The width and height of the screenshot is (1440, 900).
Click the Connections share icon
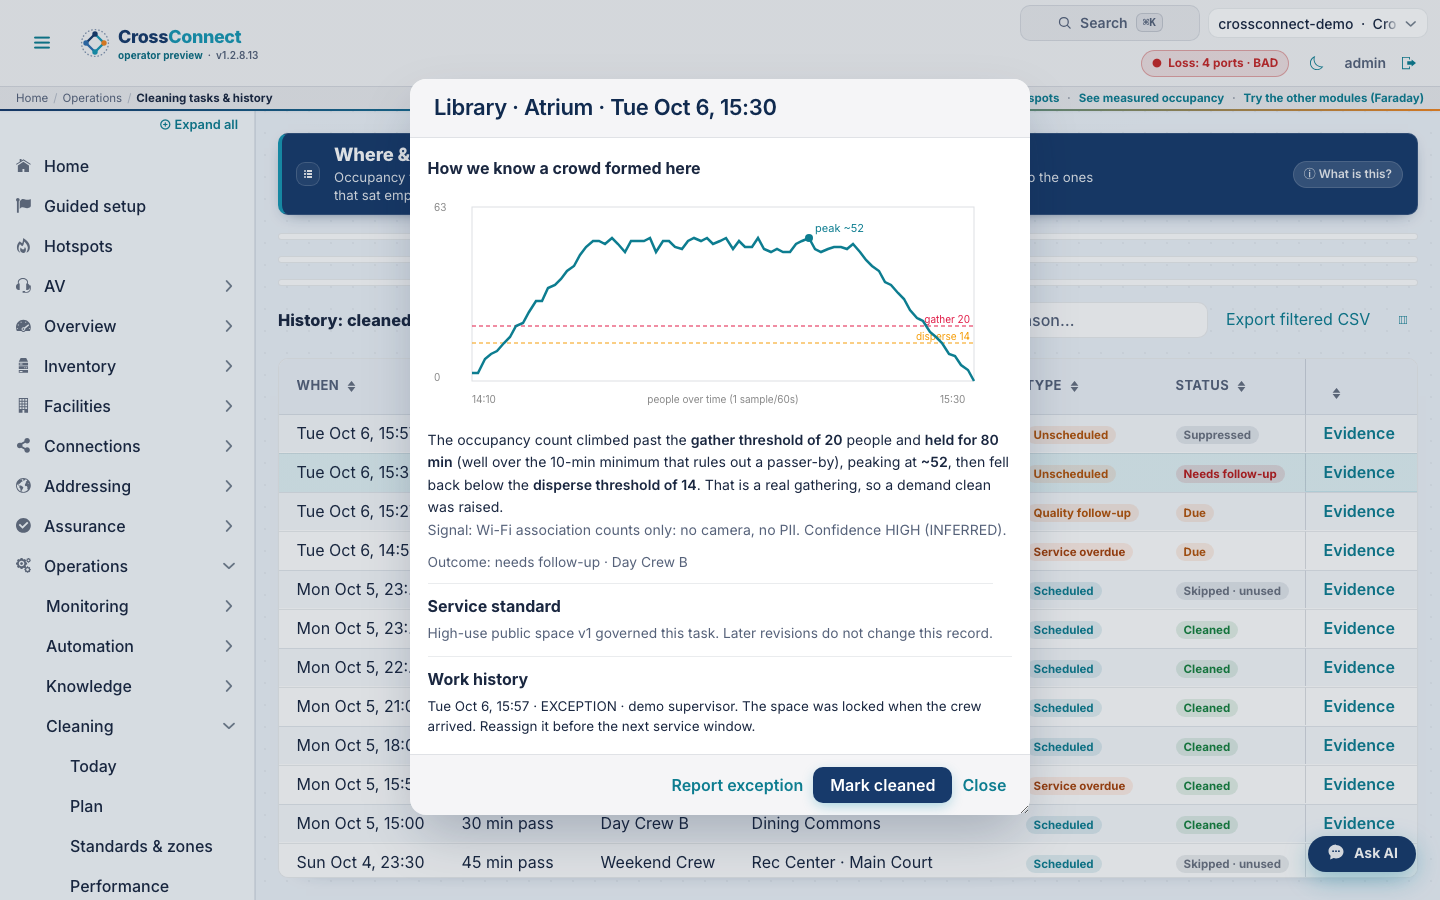tap(24, 446)
